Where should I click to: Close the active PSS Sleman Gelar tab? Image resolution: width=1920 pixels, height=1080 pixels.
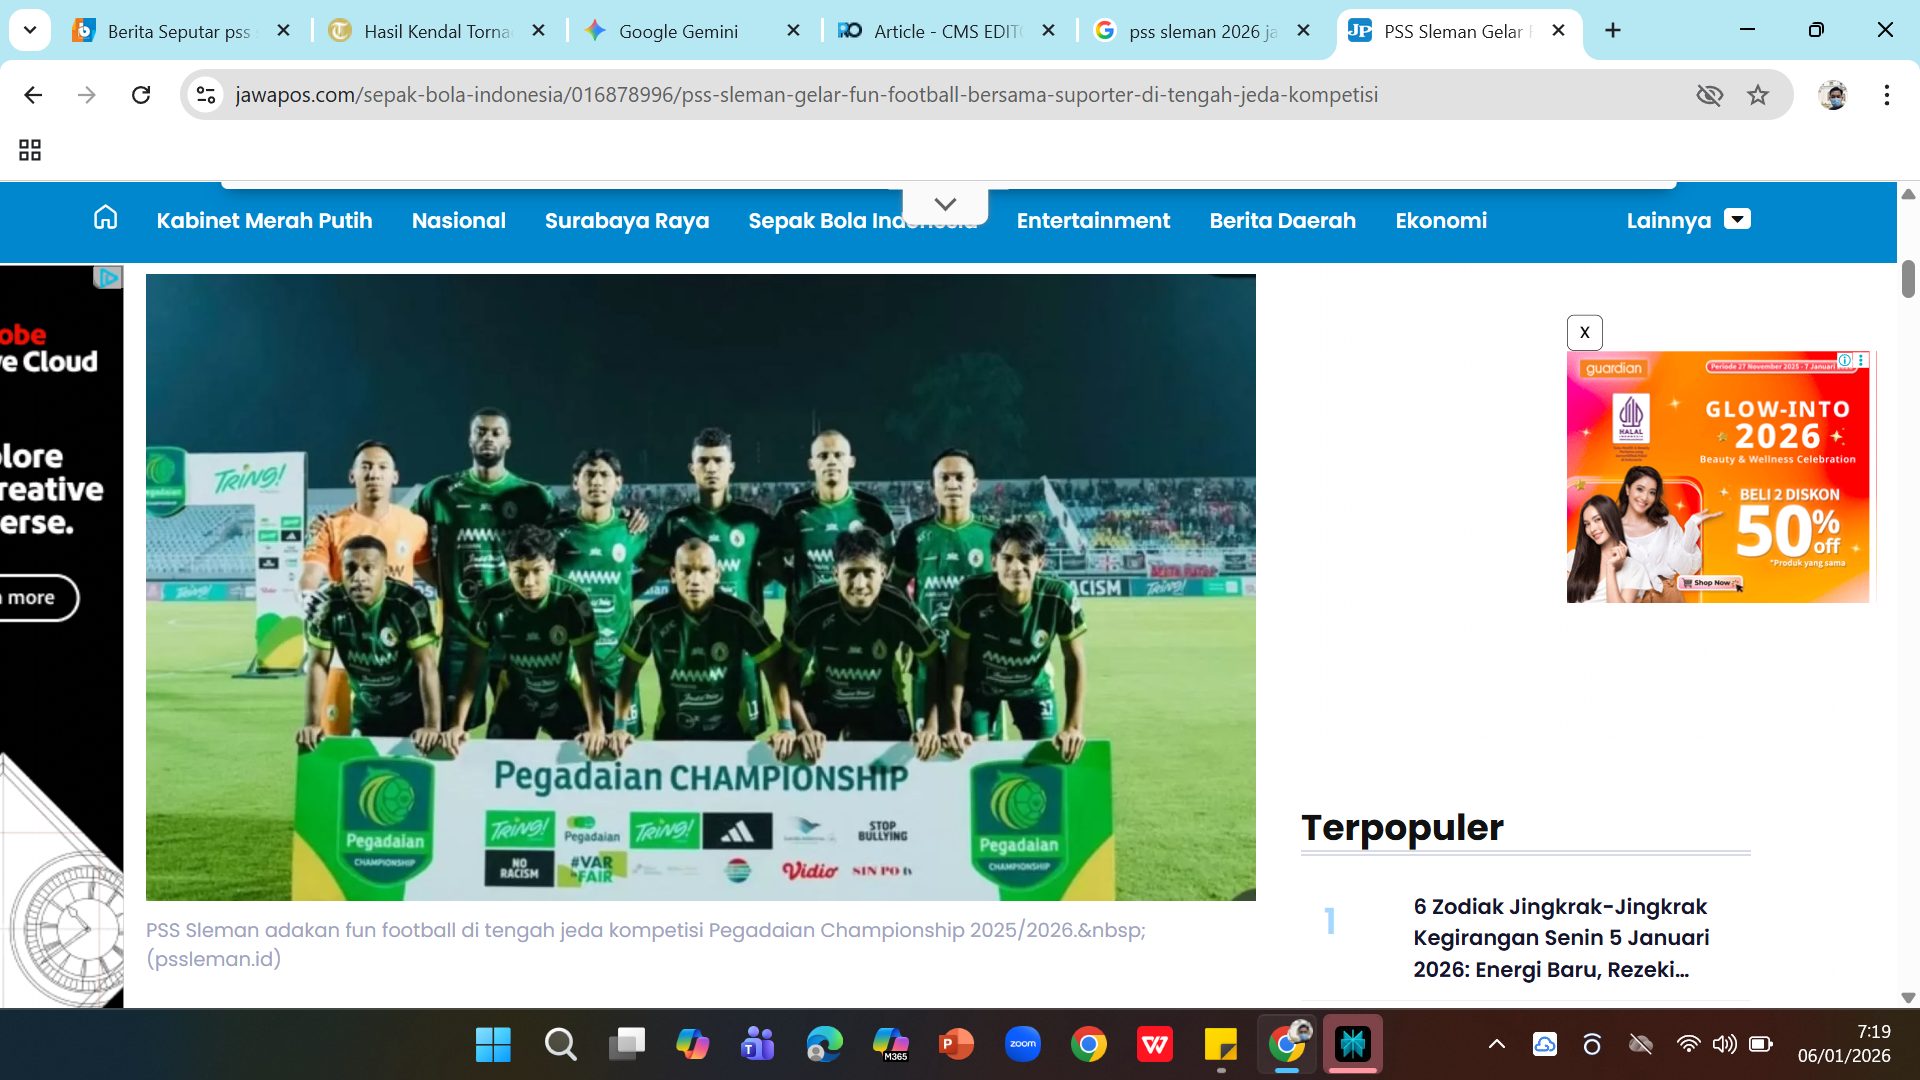coord(1558,31)
